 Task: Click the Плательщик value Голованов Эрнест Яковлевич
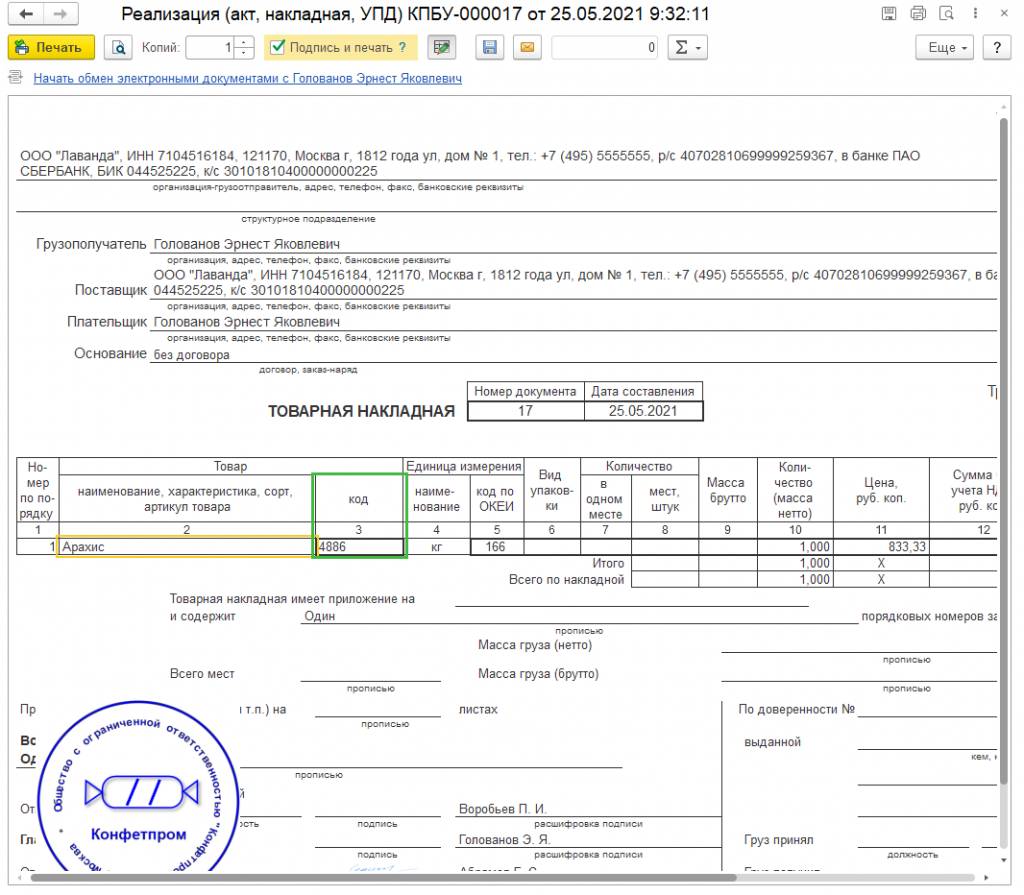pyautogui.click(x=247, y=322)
